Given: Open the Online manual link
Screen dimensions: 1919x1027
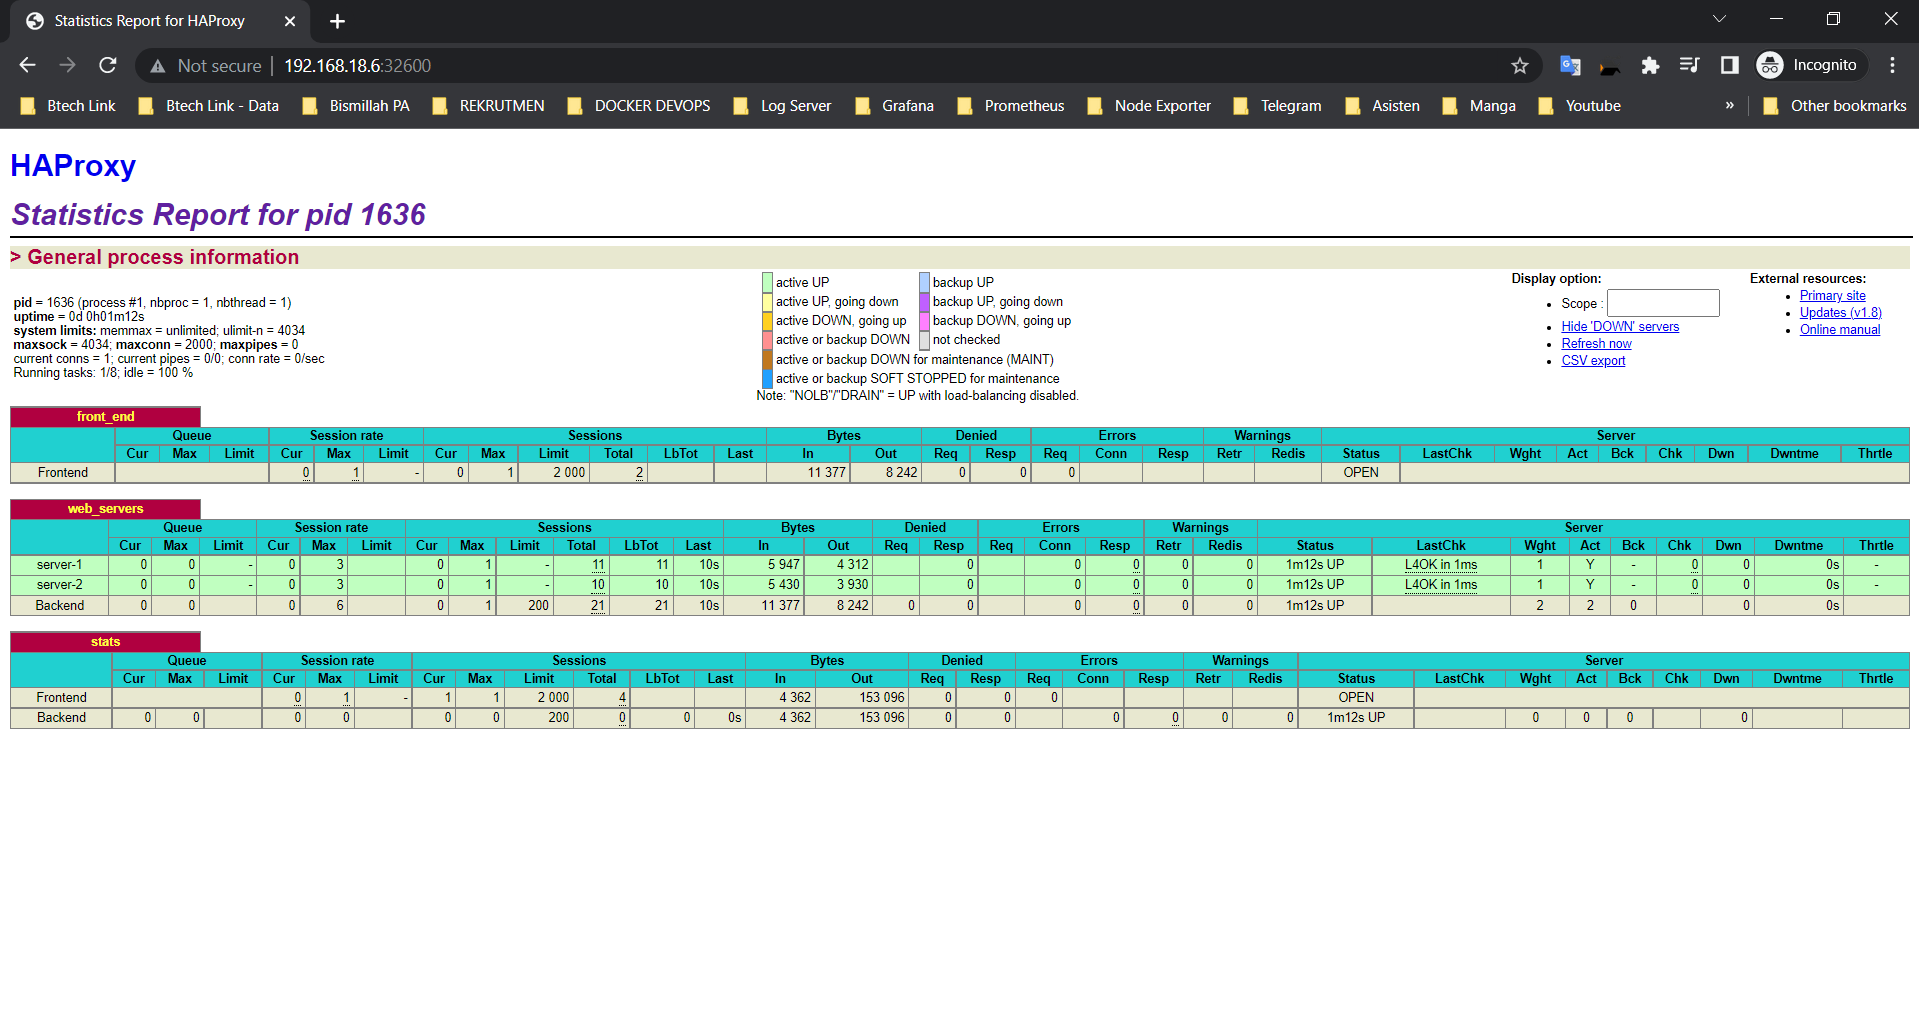Looking at the screenshot, I should [1840, 330].
